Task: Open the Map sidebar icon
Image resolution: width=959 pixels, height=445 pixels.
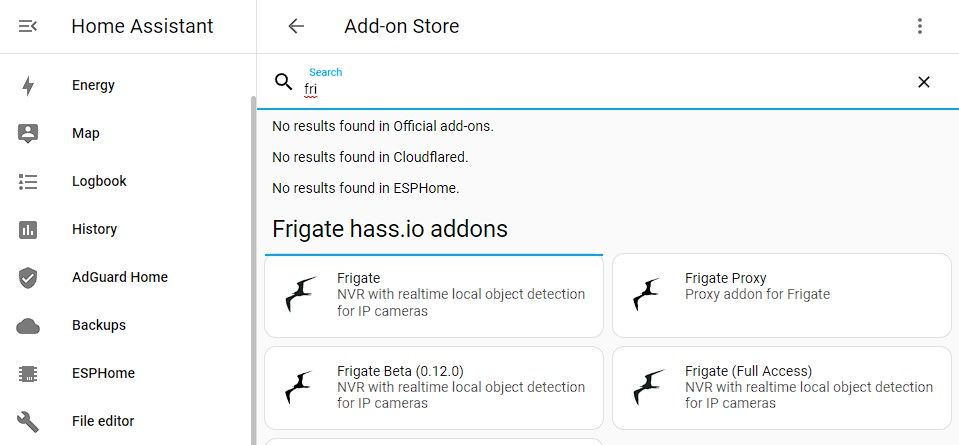Action: coord(28,133)
